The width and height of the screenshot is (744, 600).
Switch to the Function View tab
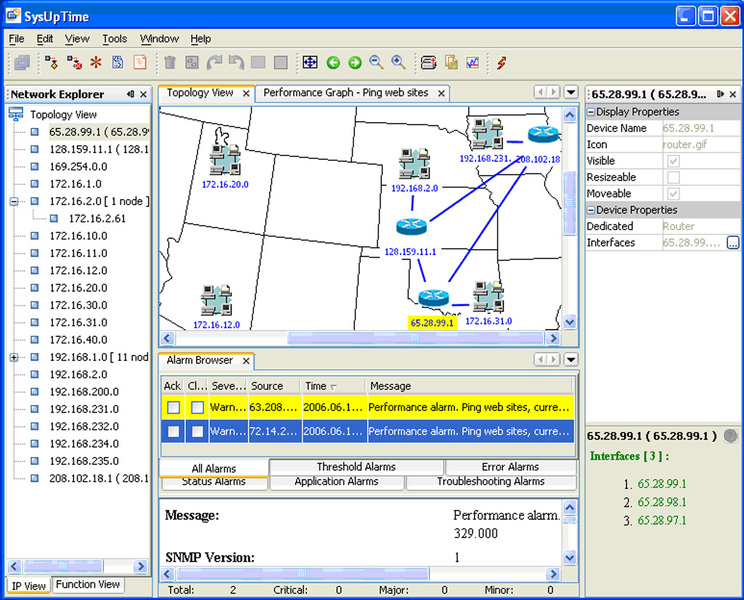pyautogui.click(x=88, y=584)
